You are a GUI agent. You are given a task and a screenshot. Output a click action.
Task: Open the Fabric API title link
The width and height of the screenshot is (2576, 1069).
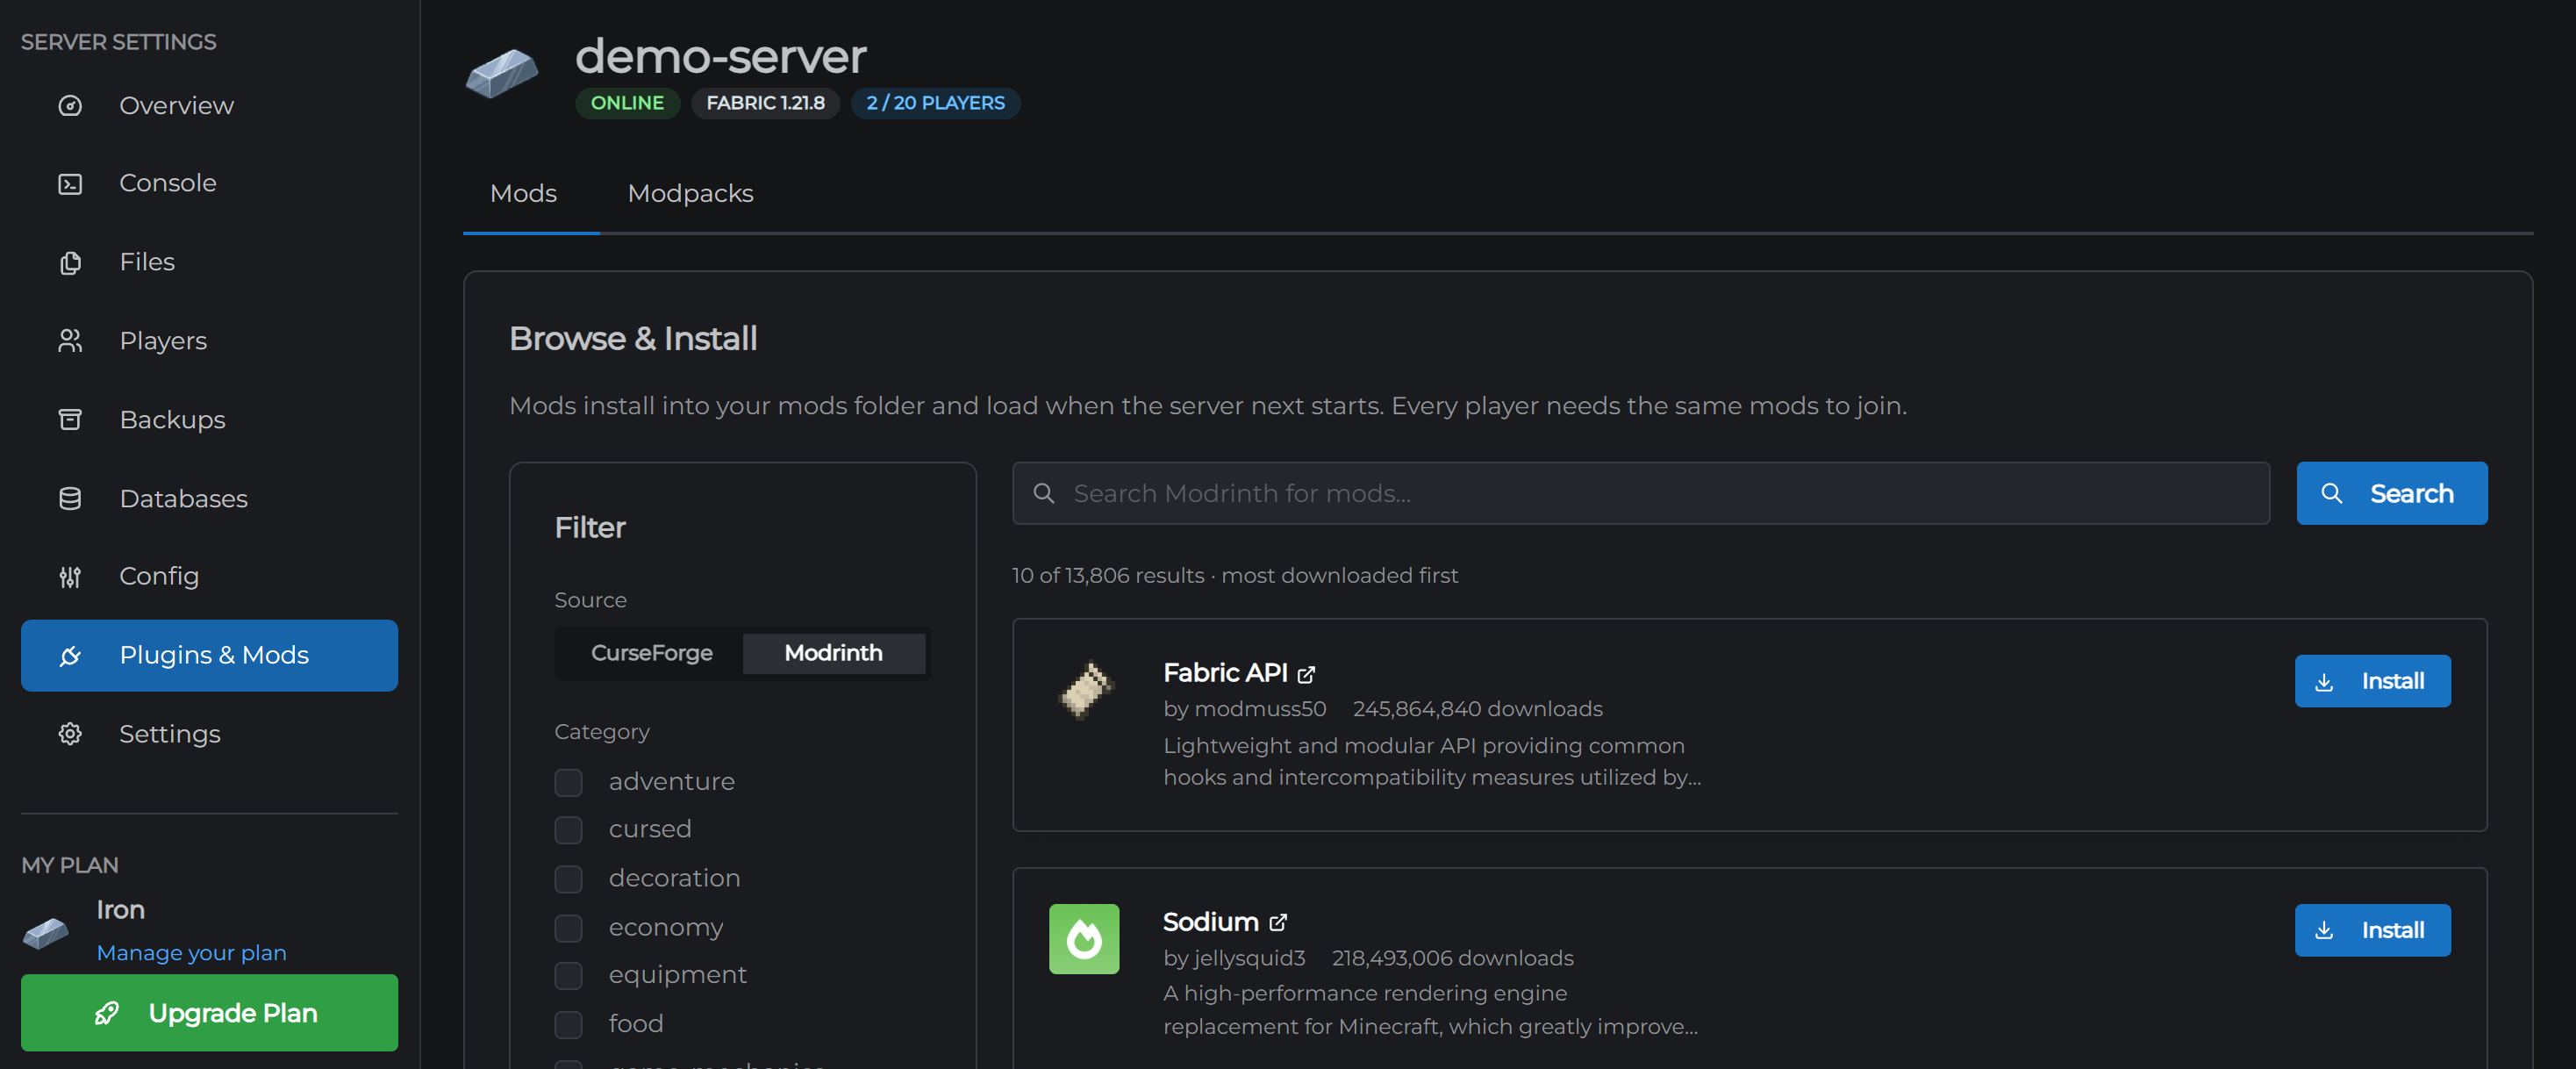click(x=1225, y=673)
